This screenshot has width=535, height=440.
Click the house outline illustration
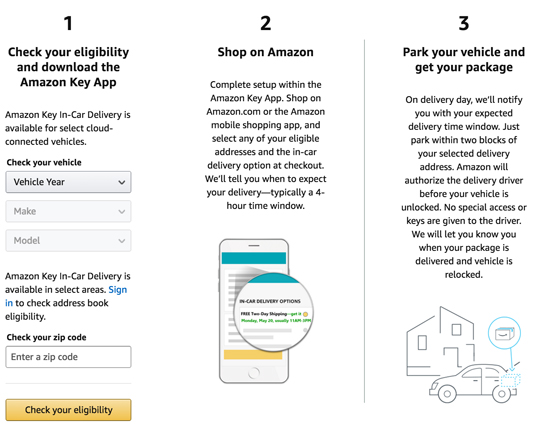(440, 341)
